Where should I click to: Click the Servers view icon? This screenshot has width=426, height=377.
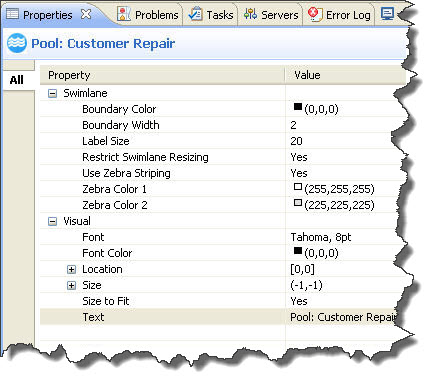tap(250, 14)
